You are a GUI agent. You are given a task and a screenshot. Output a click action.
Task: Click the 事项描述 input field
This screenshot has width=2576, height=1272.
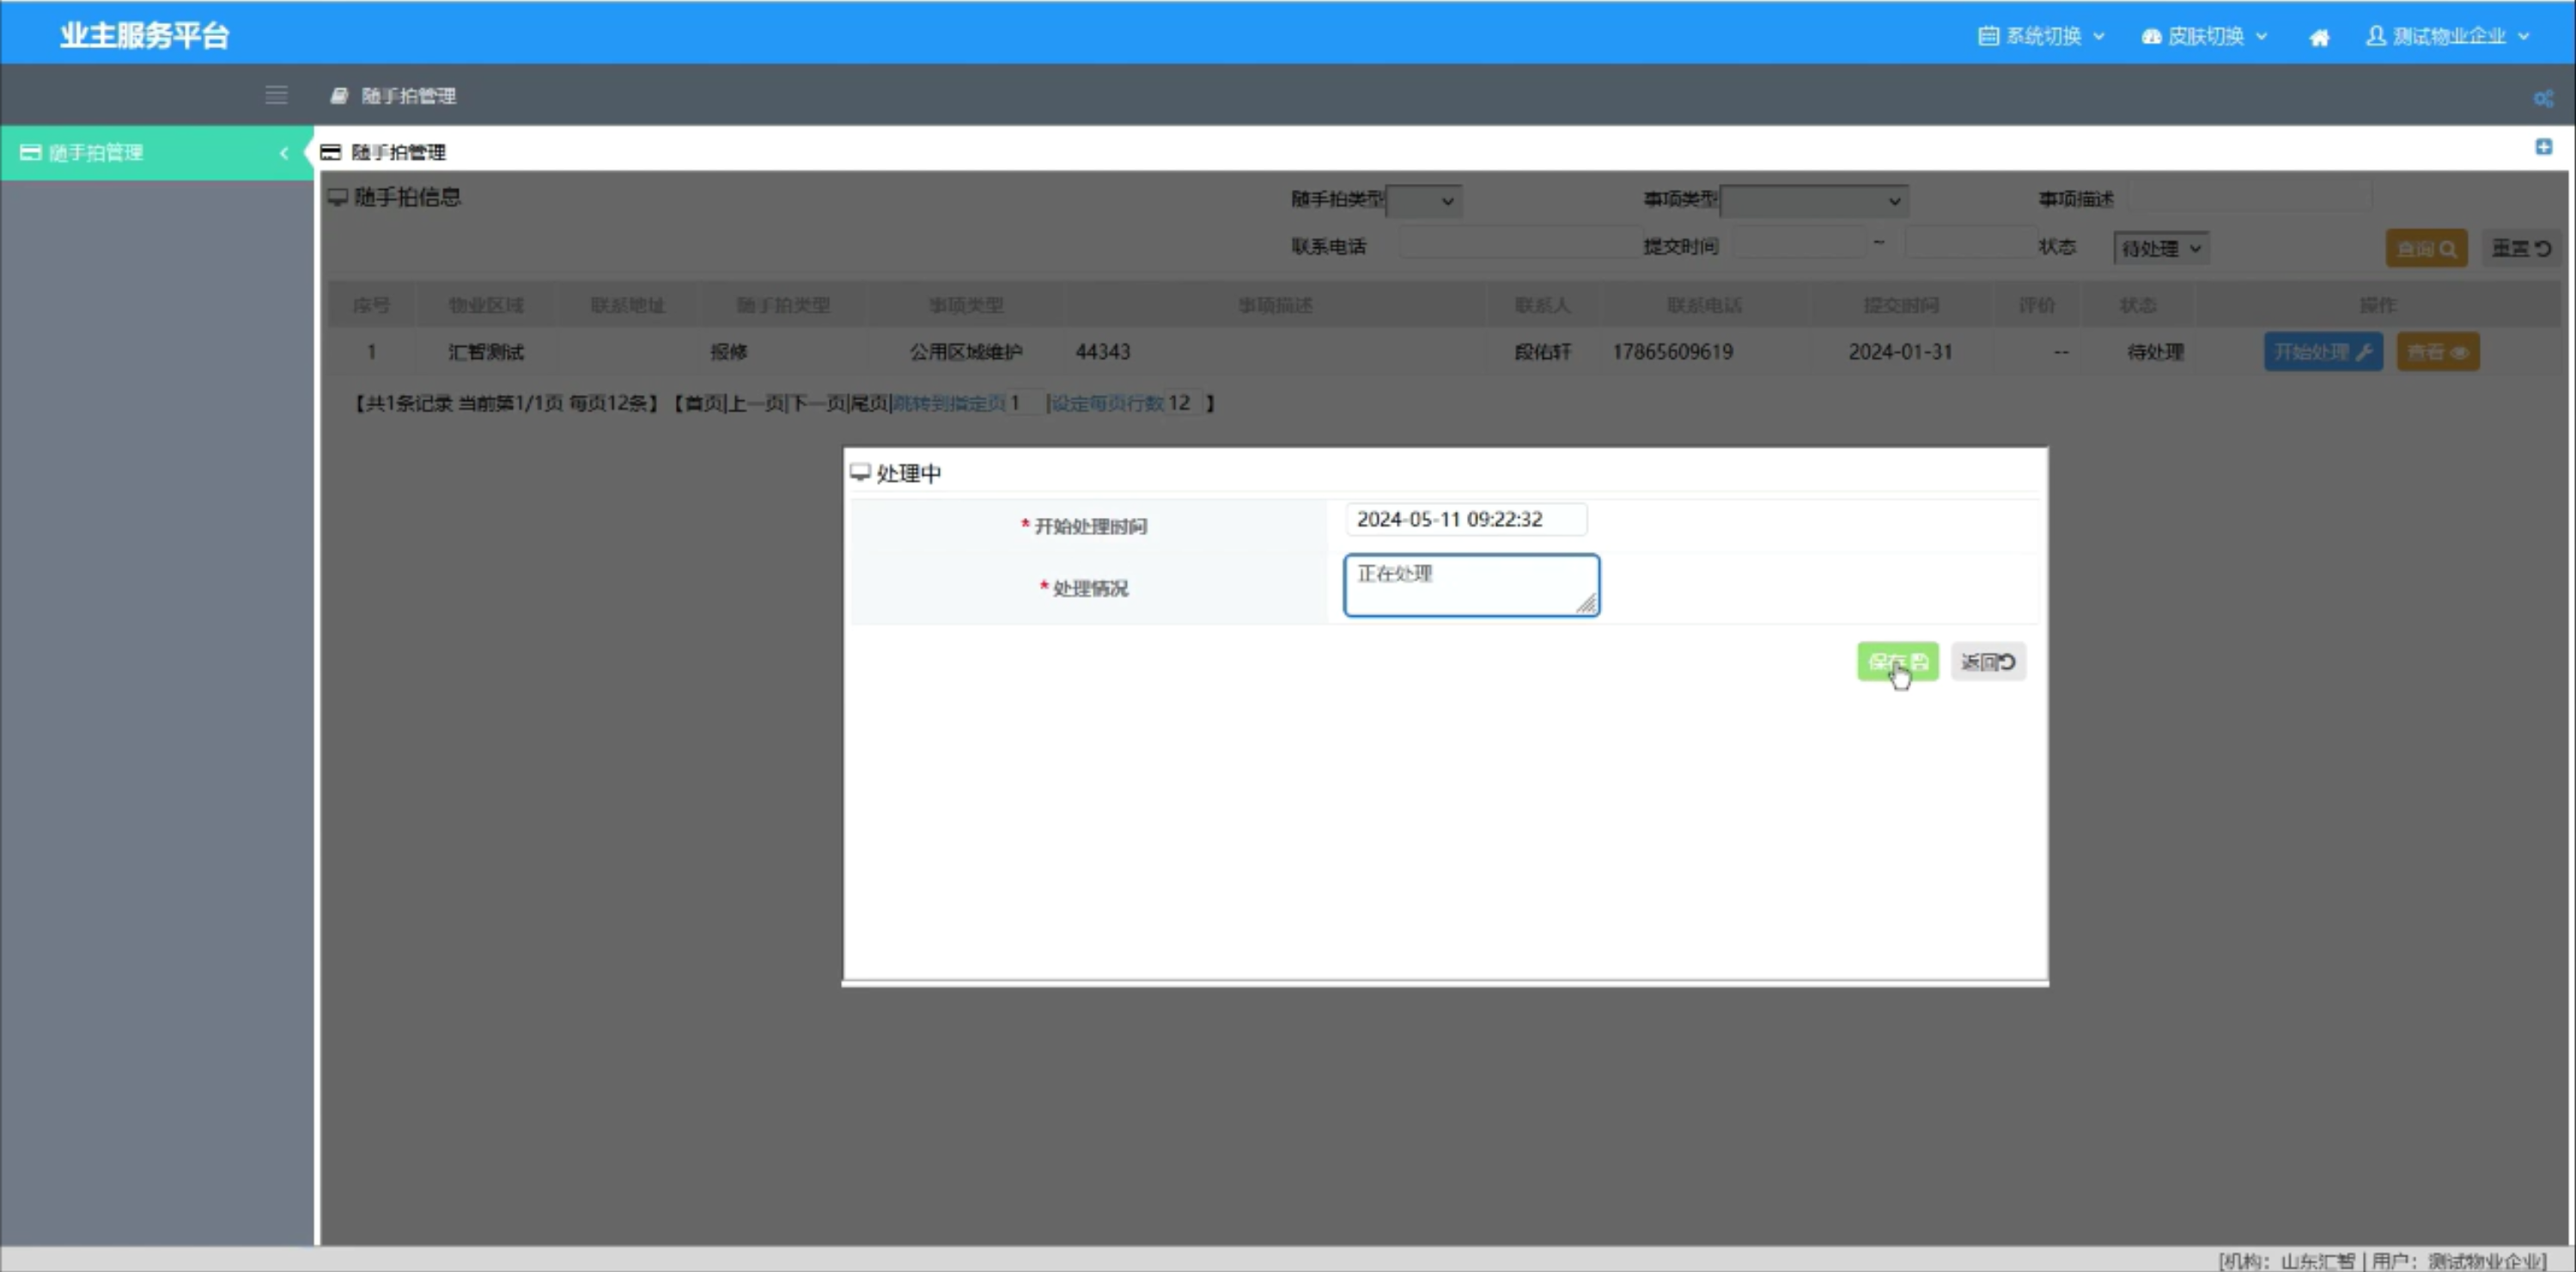click(2249, 196)
